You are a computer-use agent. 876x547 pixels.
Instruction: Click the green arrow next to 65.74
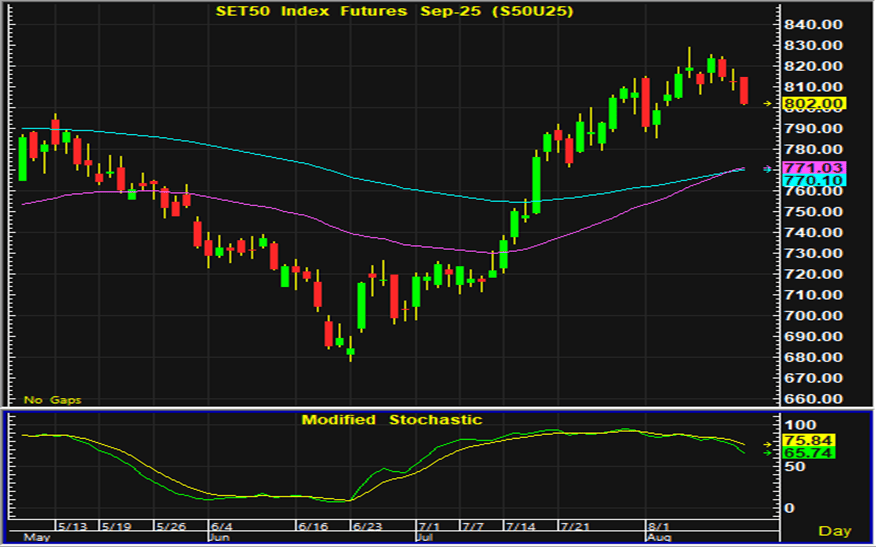768,453
